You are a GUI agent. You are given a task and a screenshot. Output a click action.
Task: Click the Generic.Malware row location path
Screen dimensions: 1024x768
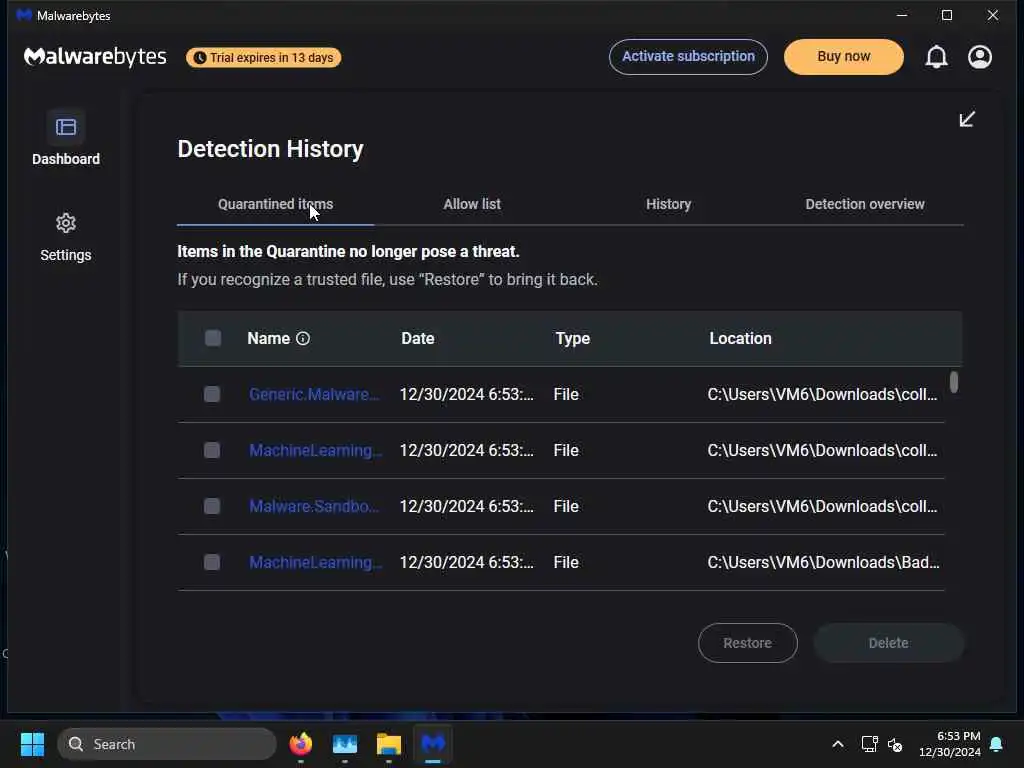(822, 394)
